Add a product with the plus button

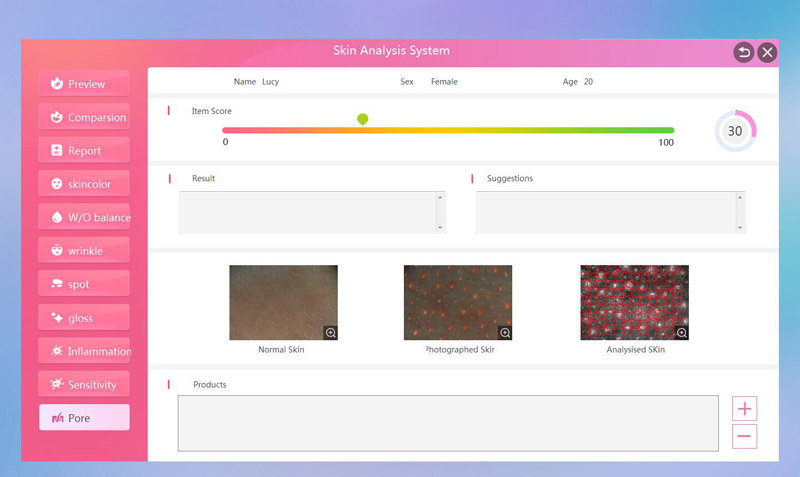pos(744,408)
